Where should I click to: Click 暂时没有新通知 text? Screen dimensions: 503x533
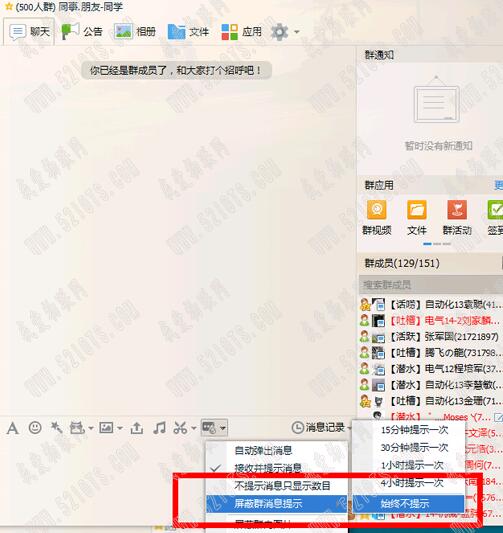pos(438,146)
